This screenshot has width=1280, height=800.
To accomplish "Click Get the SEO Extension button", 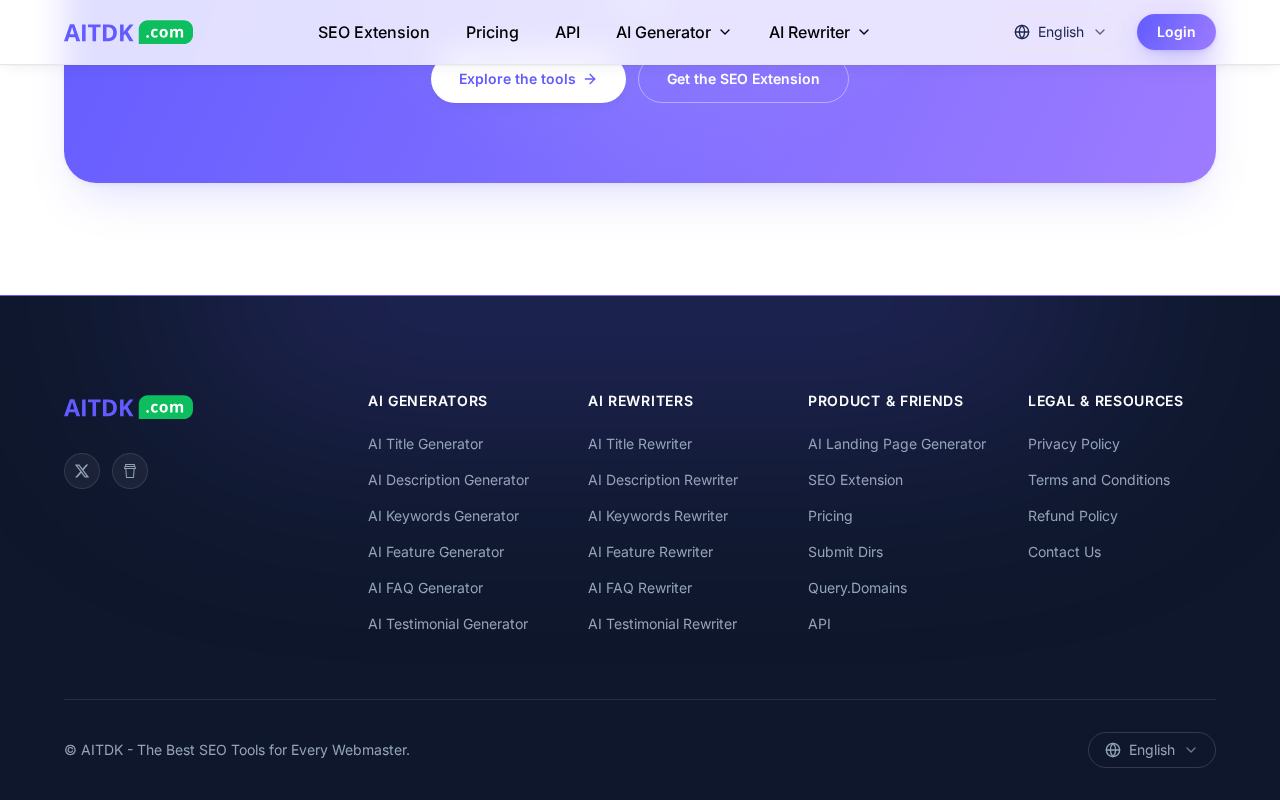I will [x=743, y=79].
